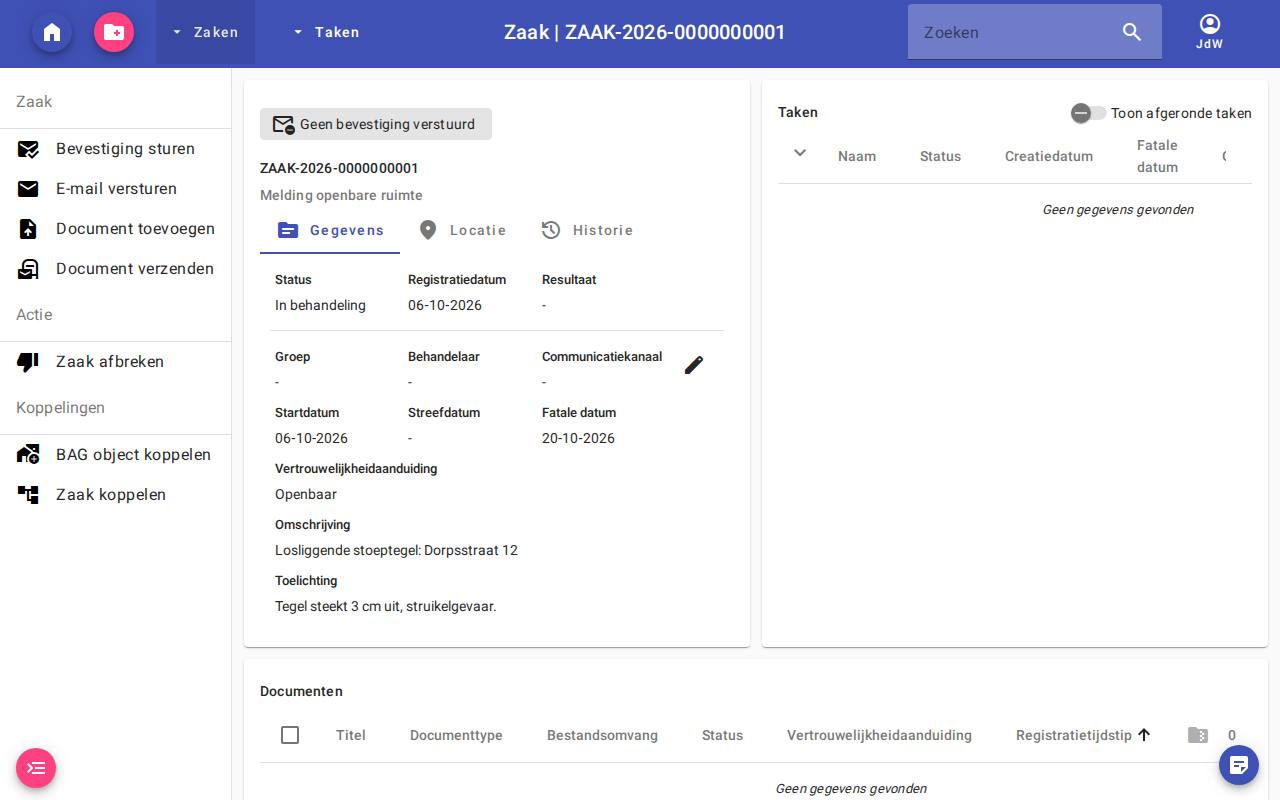Click the pink create new zaak icon
The height and width of the screenshot is (800, 1280).
[114, 32]
